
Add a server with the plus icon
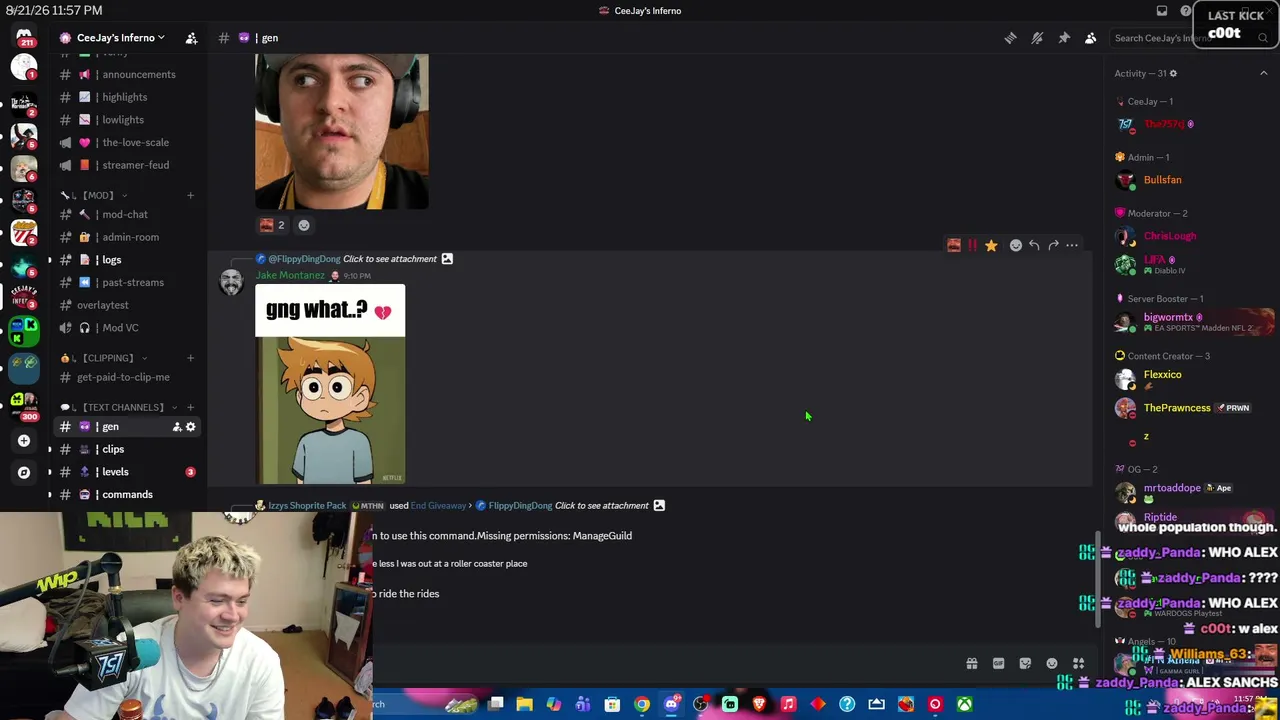point(24,440)
